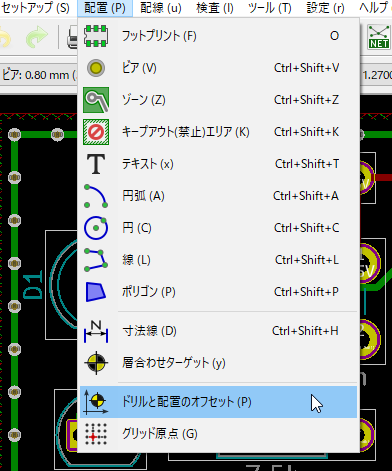This screenshot has height=471, width=392.
Task: Choose ビア (V) menu entry
Action: tap(218, 68)
